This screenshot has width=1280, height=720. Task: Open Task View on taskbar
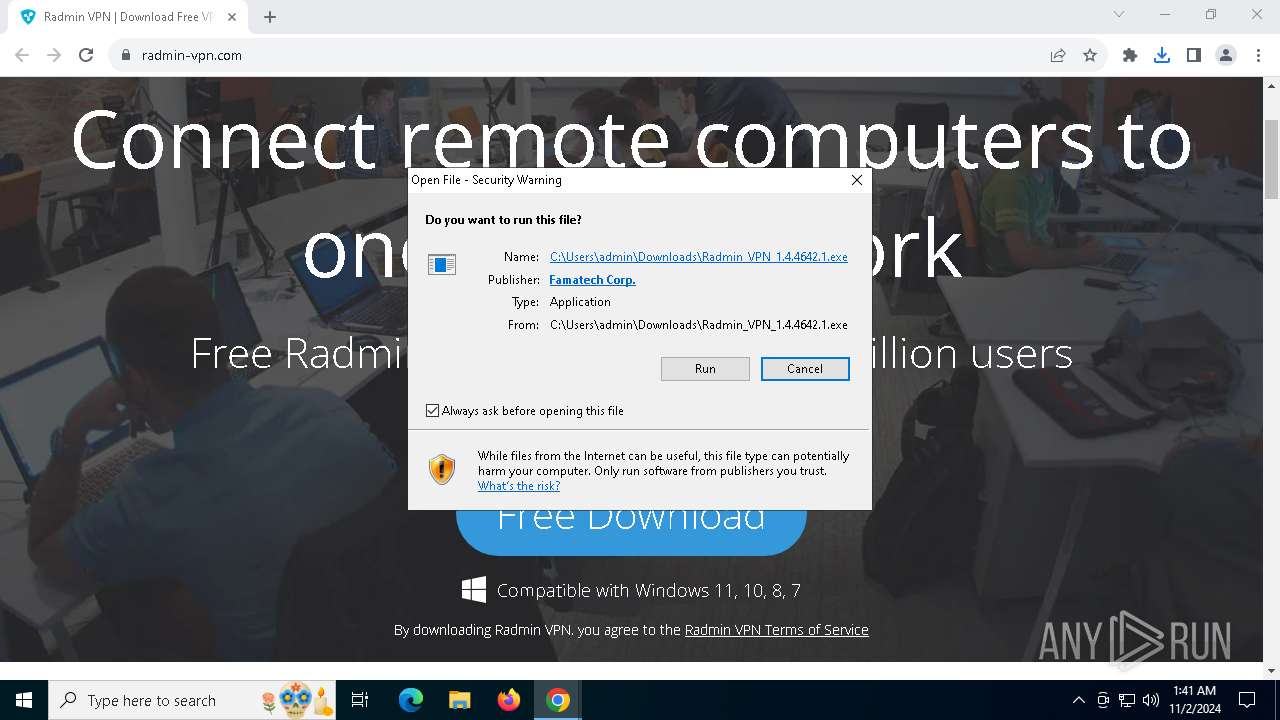point(360,700)
